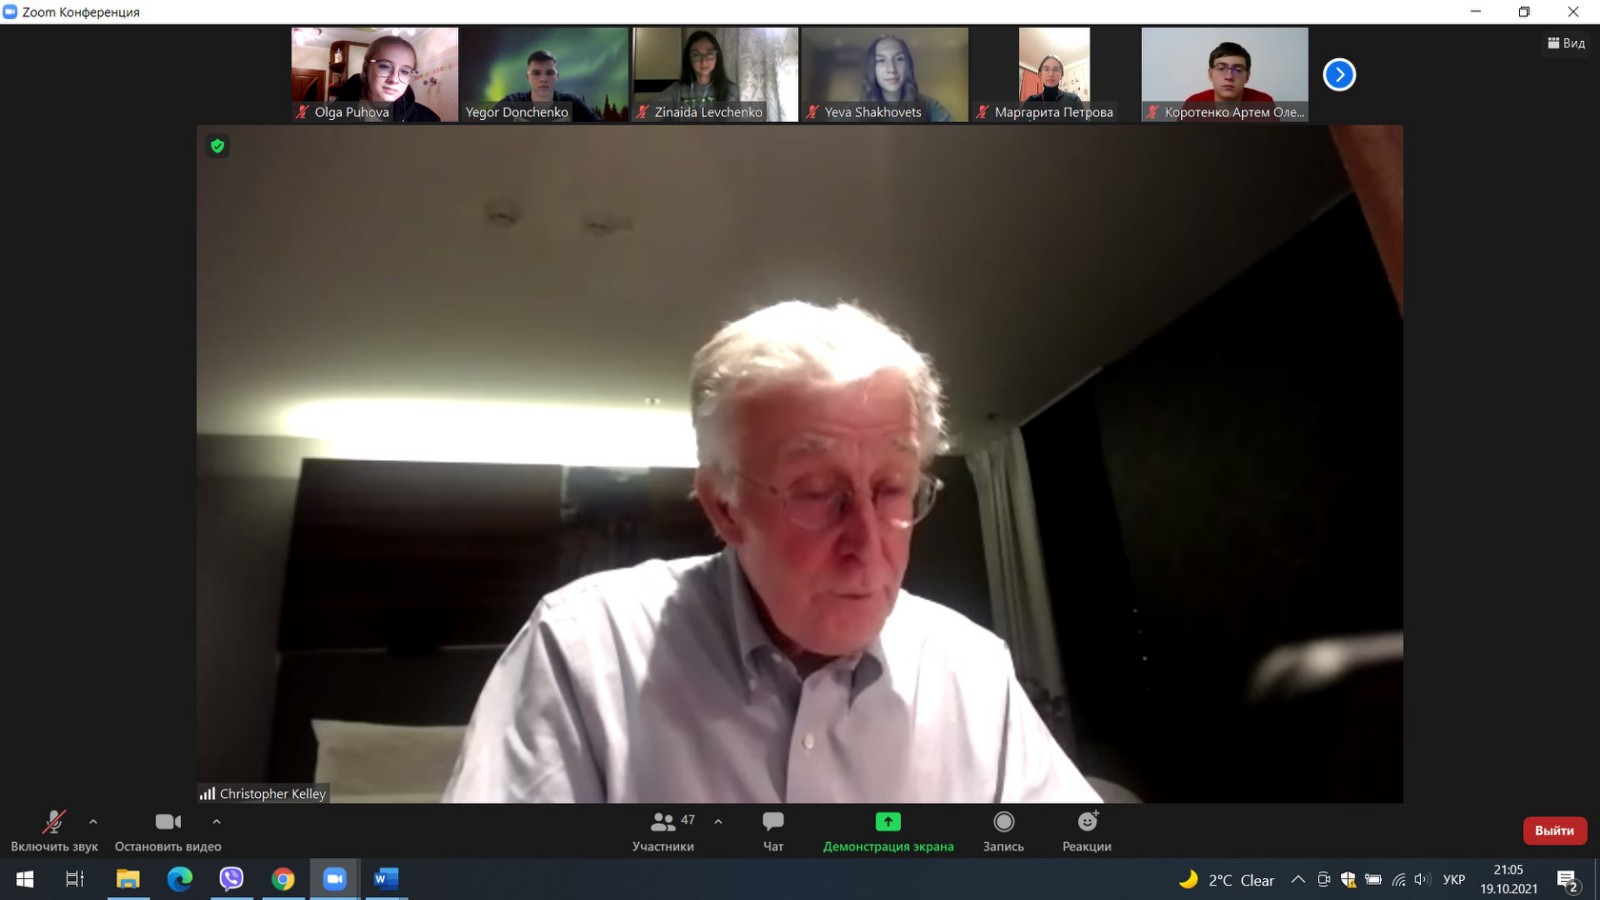Leave meeting with Выйти button
The height and width of the screenshot is (900, 1600).
(1554, 830)
